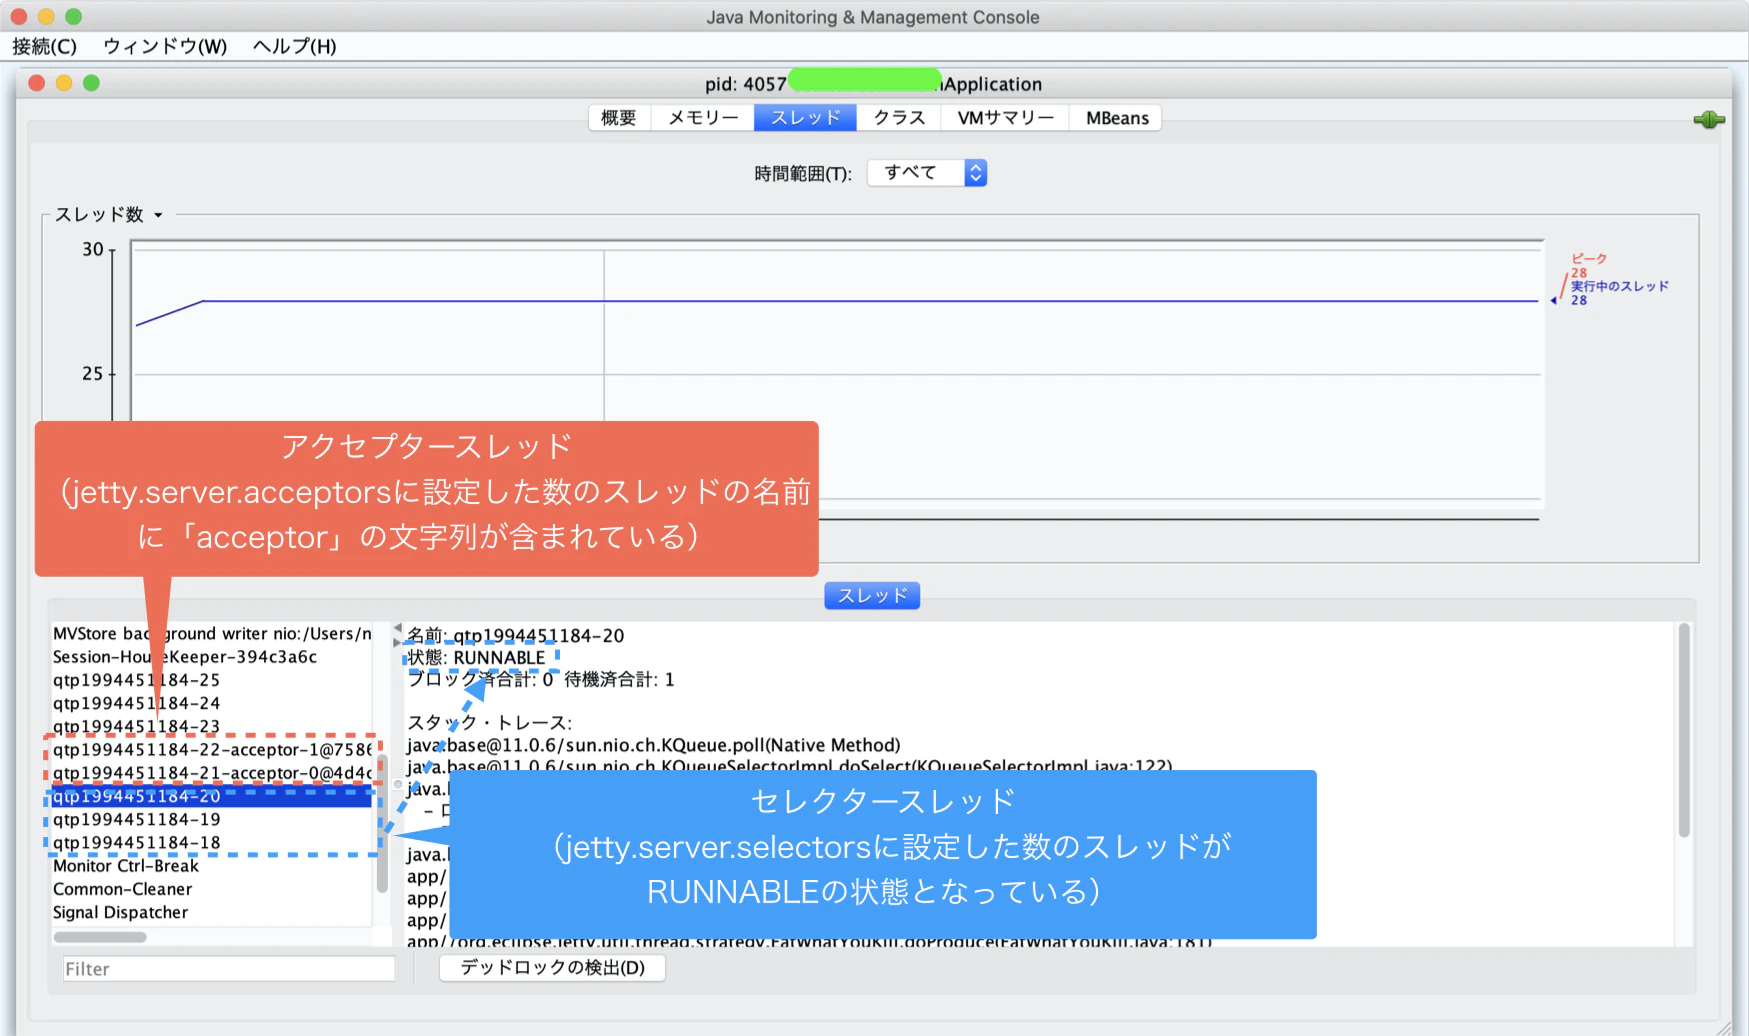Select thread qtp1994451184-21-acceptor-0
Viewport: 1749px width, 1036px height.
(x=212, y=773)
